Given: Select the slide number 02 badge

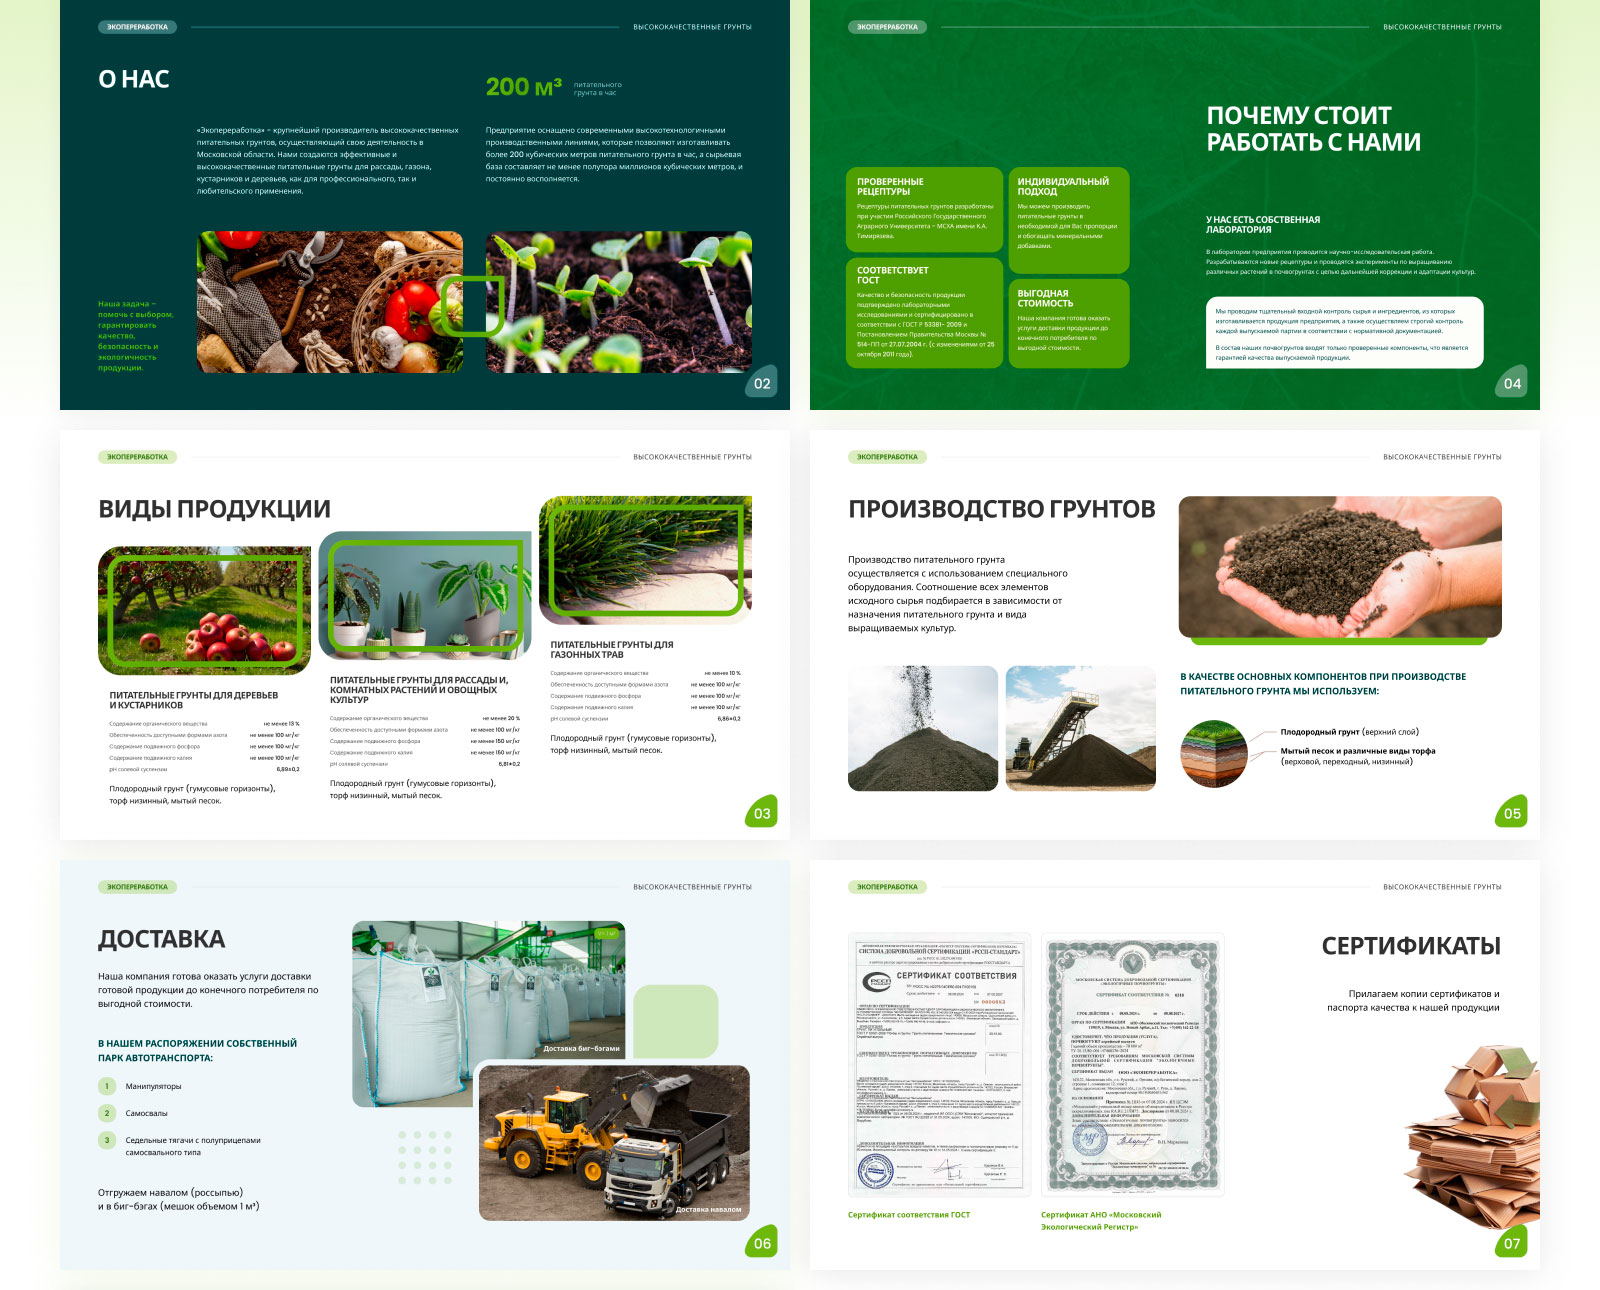Looking at the screenshot, I should [763, 383].
